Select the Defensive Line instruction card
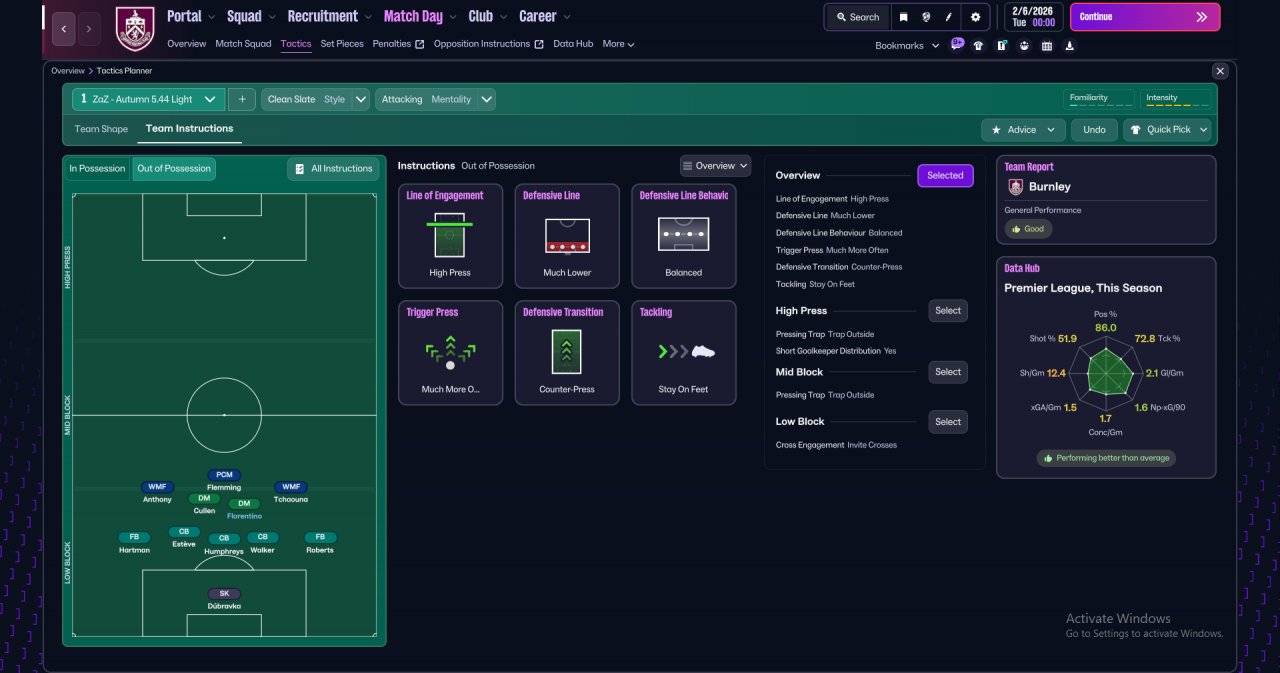The height and width of the screenshot is (673, 1280). pos(567,236)
